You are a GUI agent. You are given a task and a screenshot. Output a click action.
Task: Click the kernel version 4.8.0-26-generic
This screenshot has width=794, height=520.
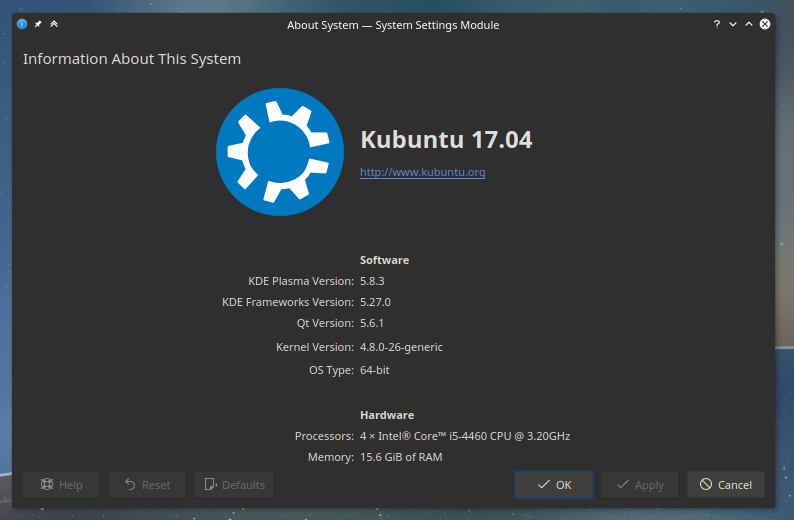pyautogui.click(x=401, y=347)
